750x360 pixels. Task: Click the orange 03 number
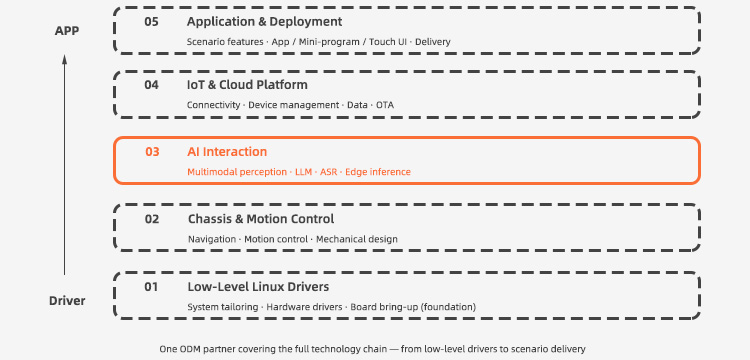click(152, 152)
